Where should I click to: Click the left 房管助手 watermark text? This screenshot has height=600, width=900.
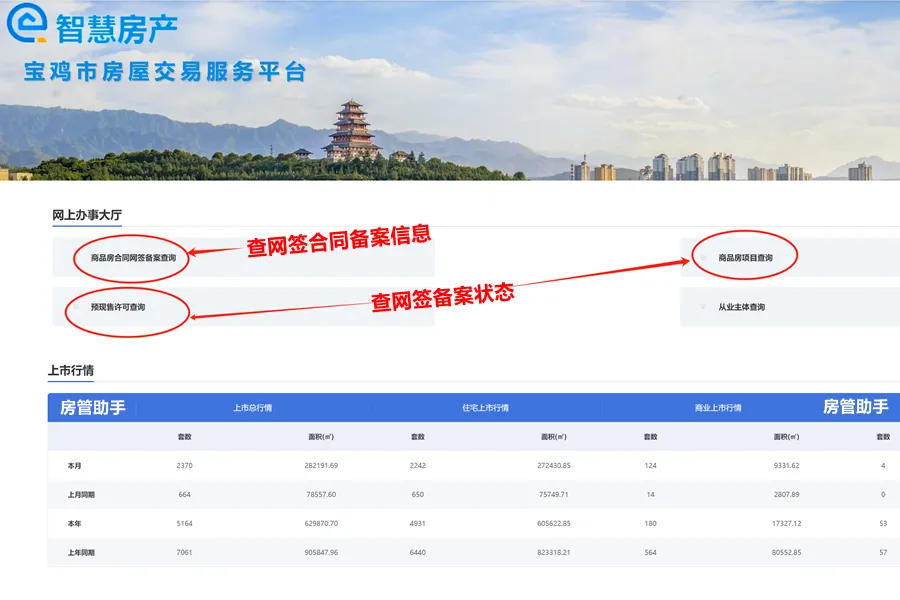(x=93, y=407)
